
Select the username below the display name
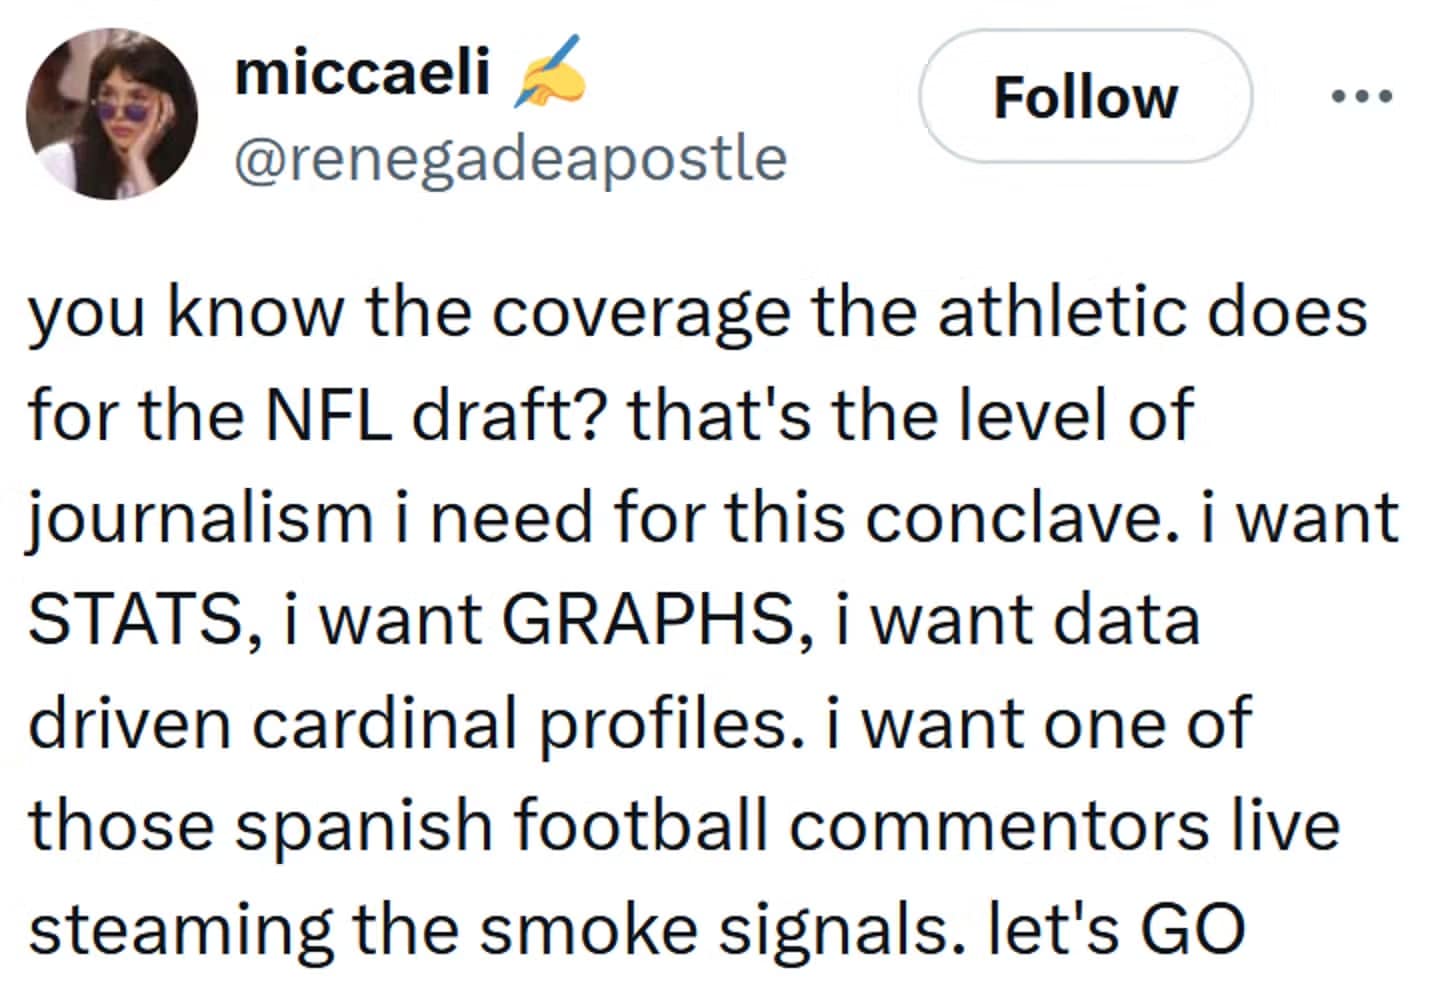click(510, 155)
